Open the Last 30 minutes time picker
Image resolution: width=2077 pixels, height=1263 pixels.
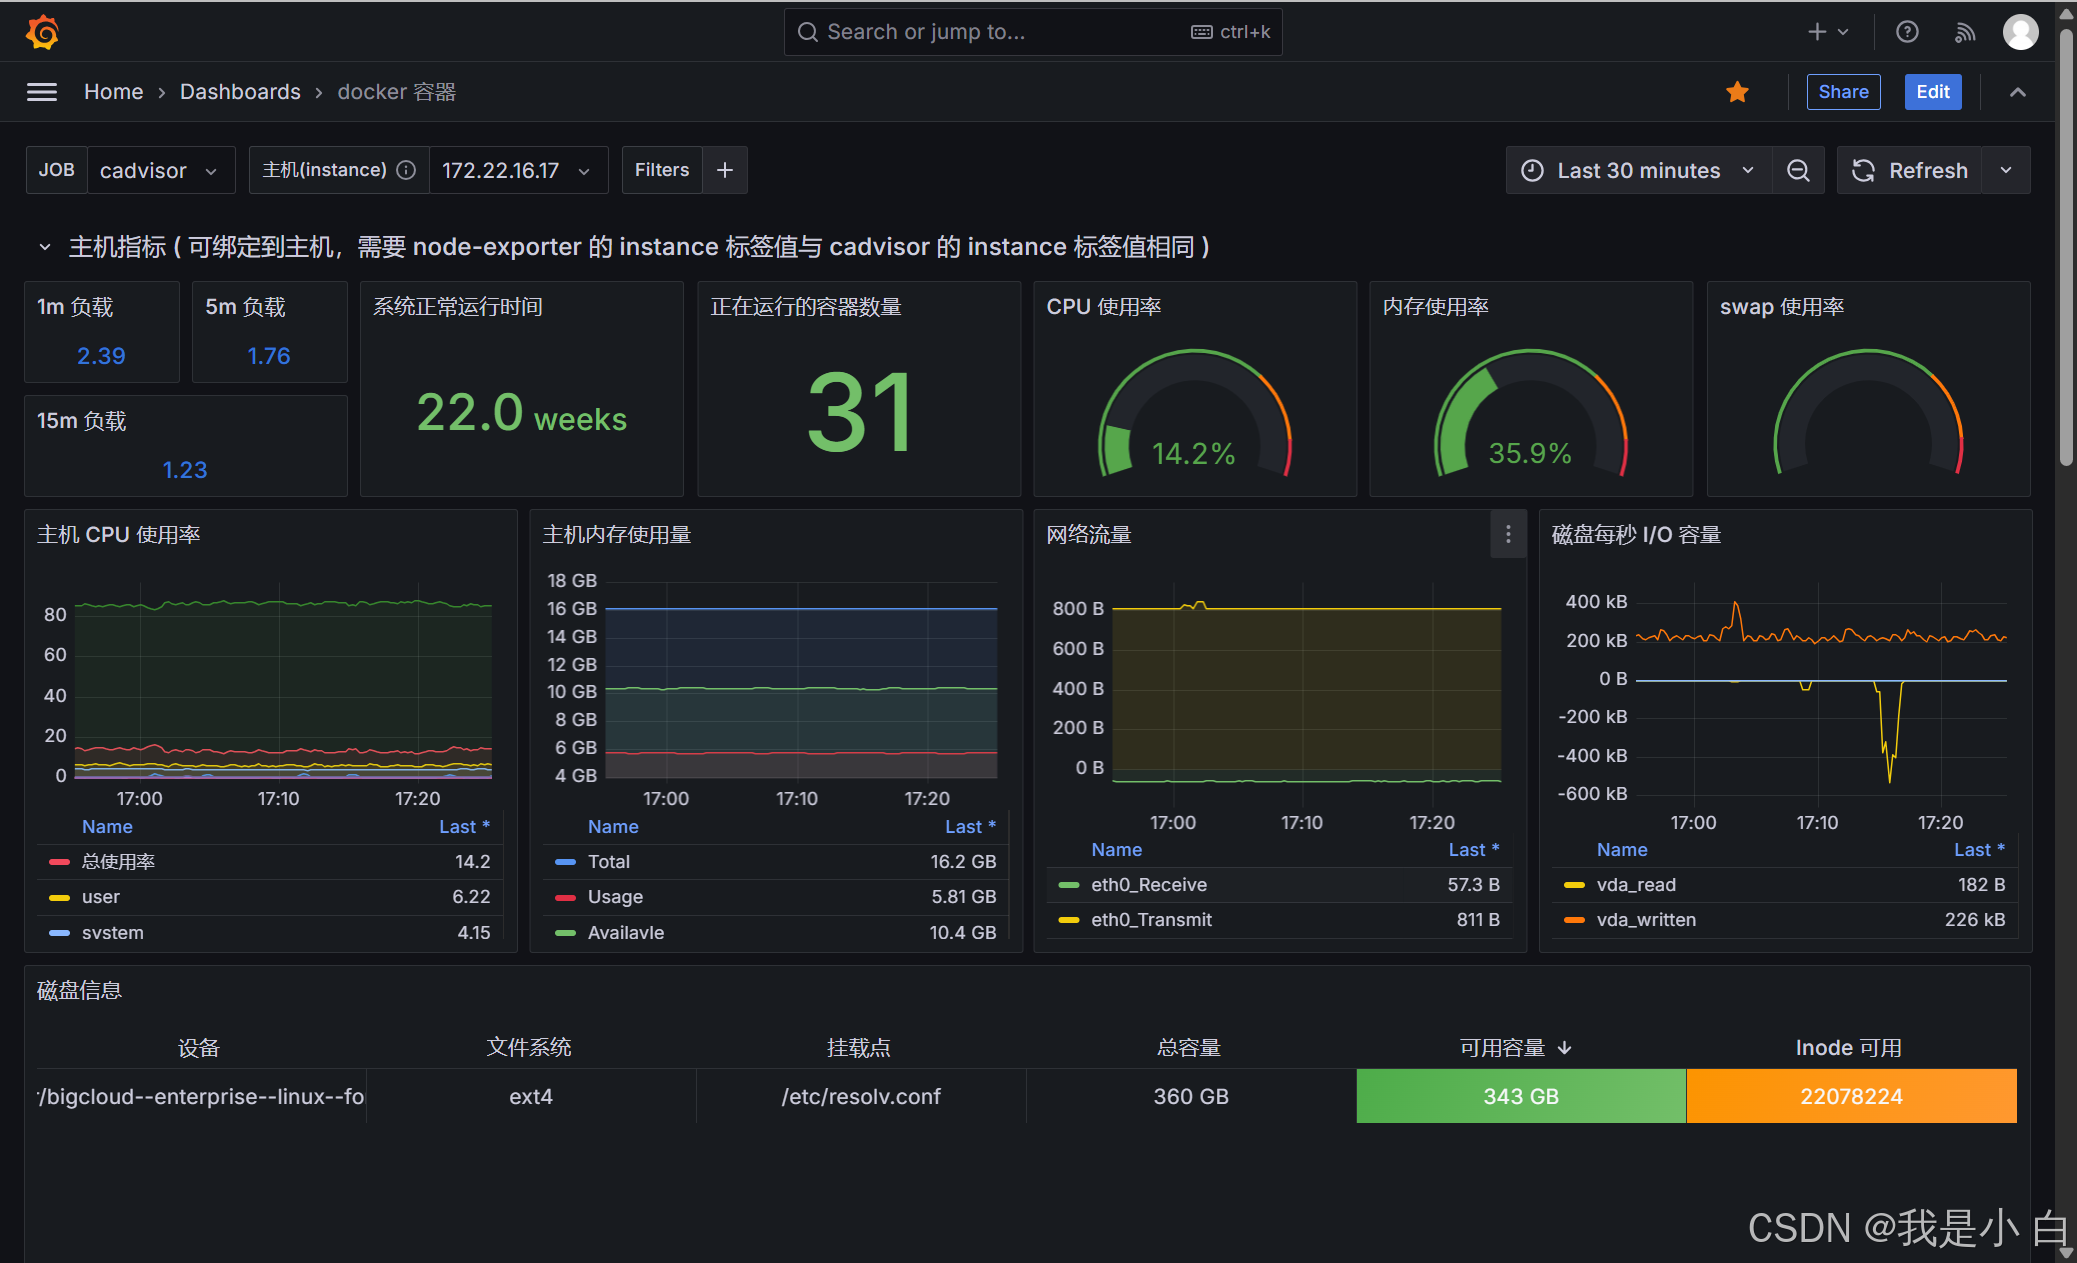click(1638, 171)
